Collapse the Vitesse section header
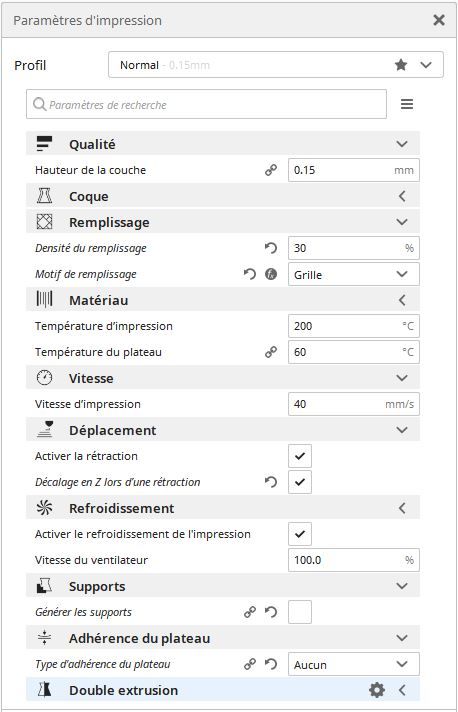This screenshot has height=712, width=458. [x=223, y=378]
